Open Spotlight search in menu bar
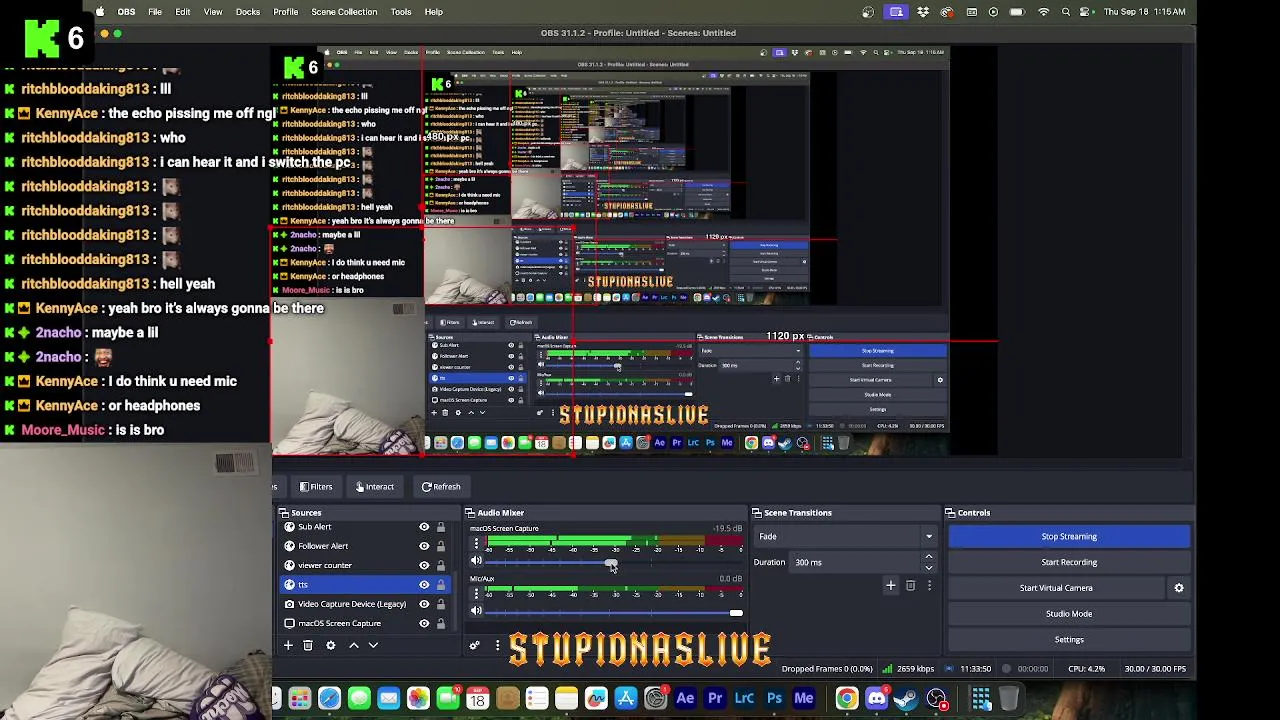The height and width of the screenshot is (720, 1280). pos(1066,12)
